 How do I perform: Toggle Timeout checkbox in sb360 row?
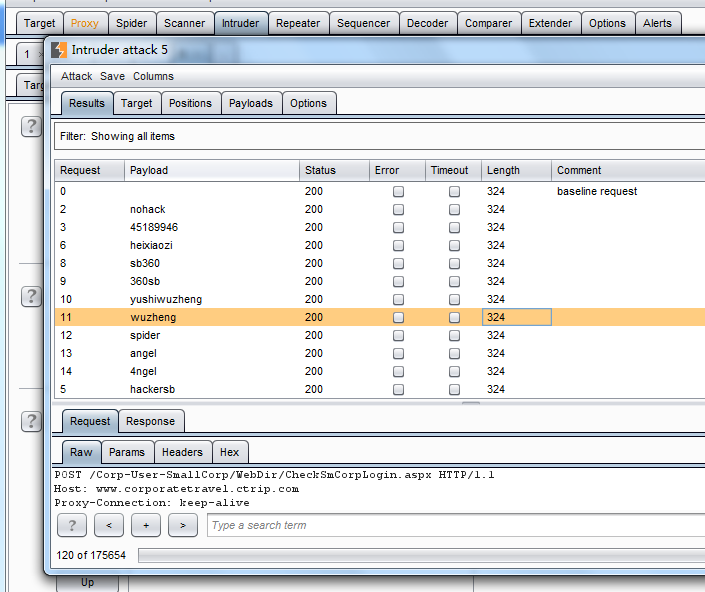[454, 263]
